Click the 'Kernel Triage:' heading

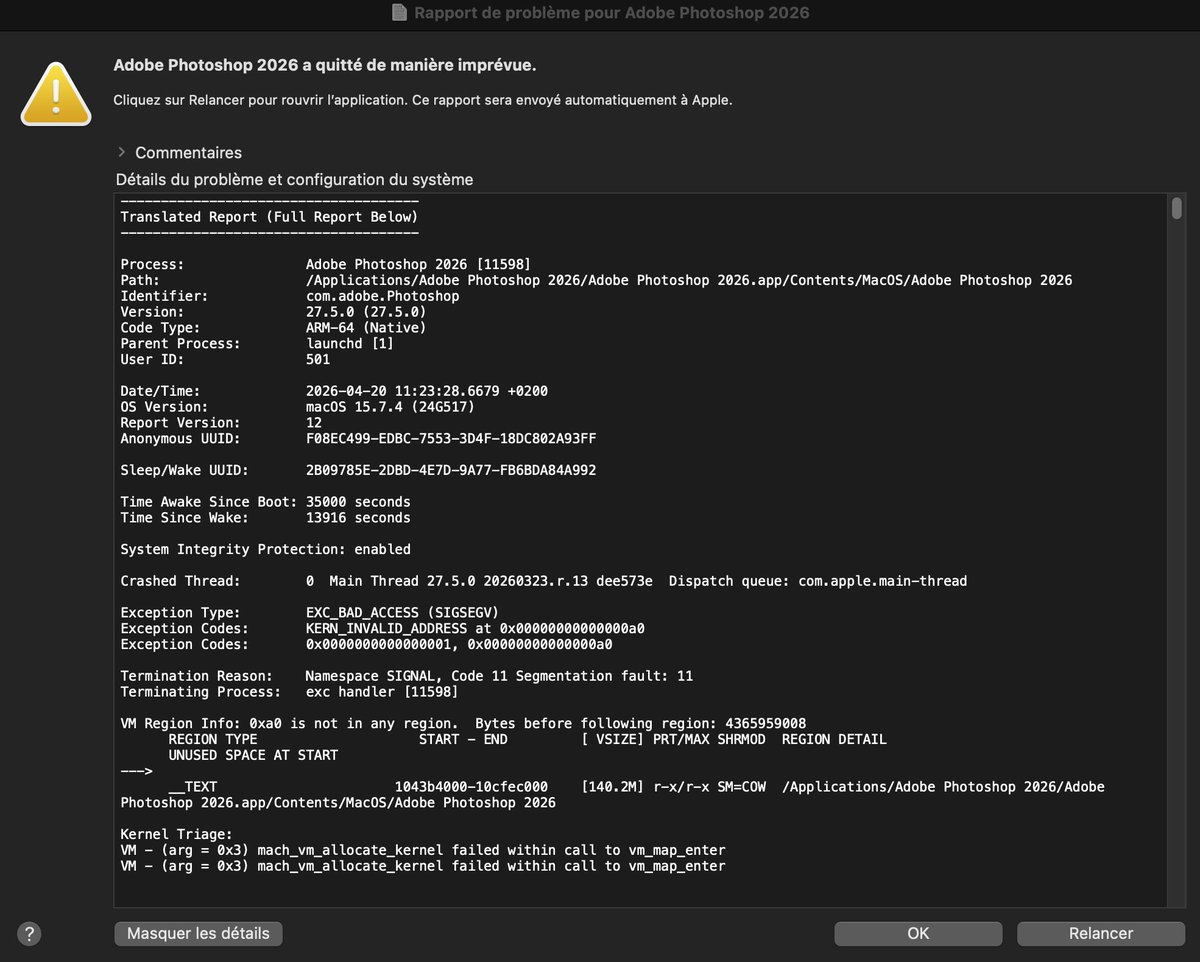tap(176, 834)
